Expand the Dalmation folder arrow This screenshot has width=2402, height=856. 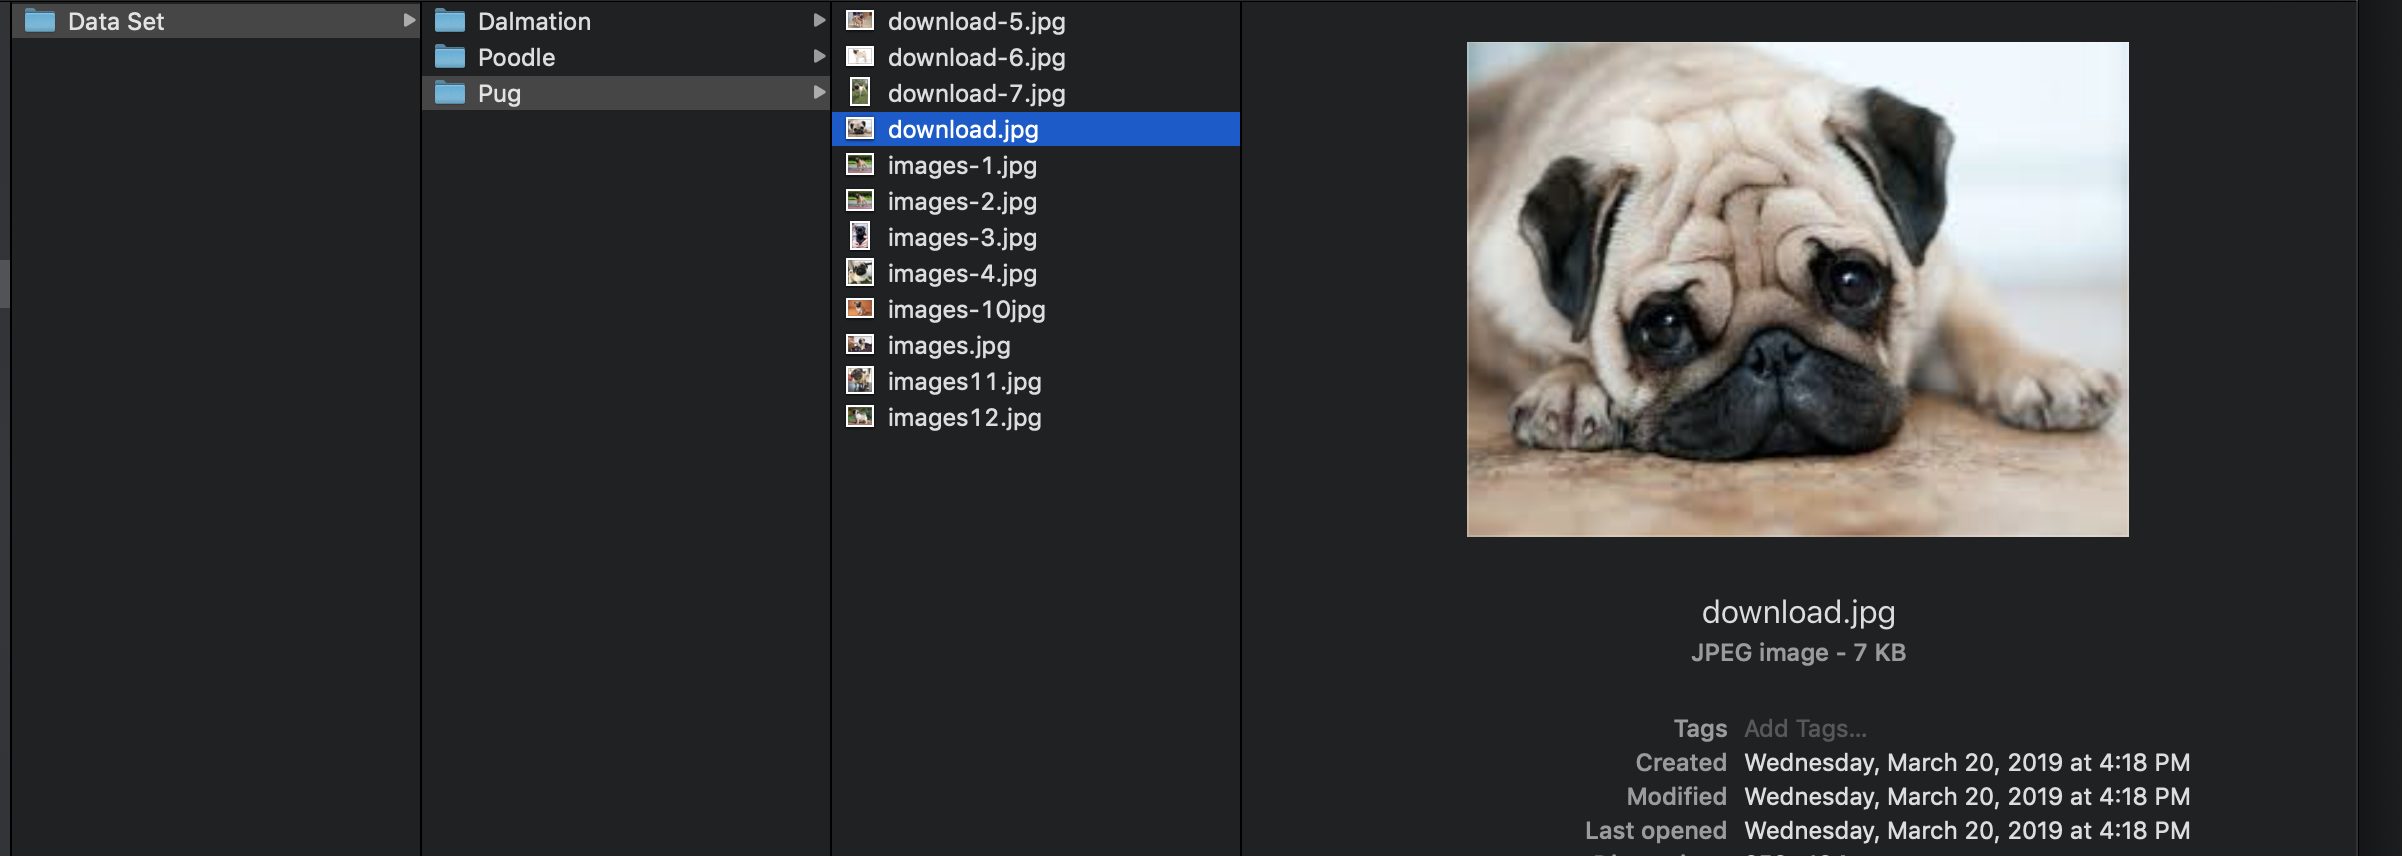[819, 21]
